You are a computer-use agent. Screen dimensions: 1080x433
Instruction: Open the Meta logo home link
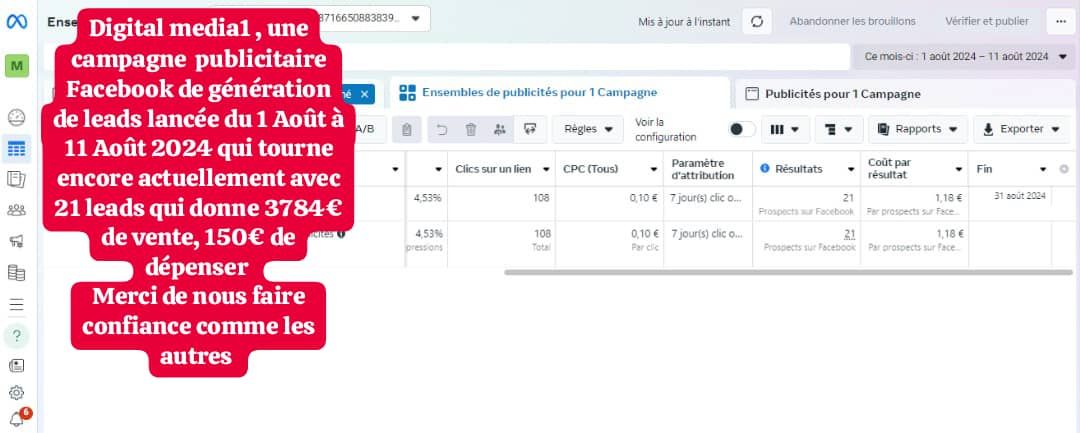click(17, 21)
